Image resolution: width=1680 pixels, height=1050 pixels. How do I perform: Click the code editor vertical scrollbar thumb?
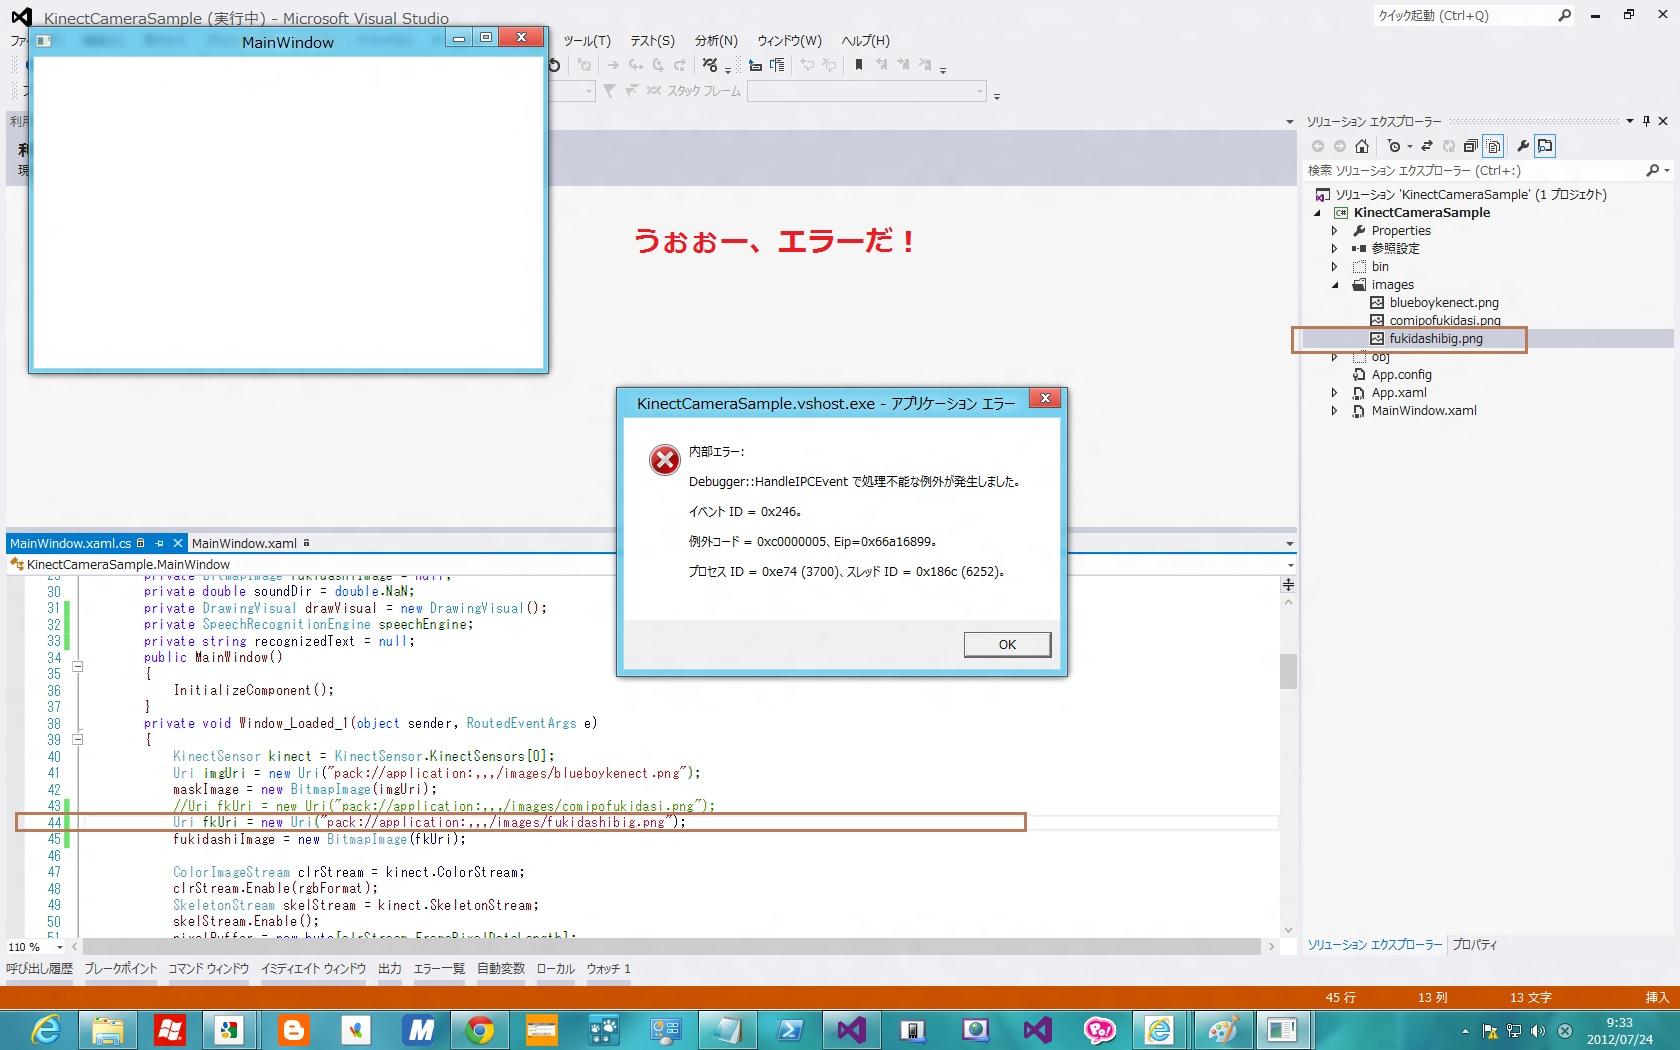point(1288,671)
